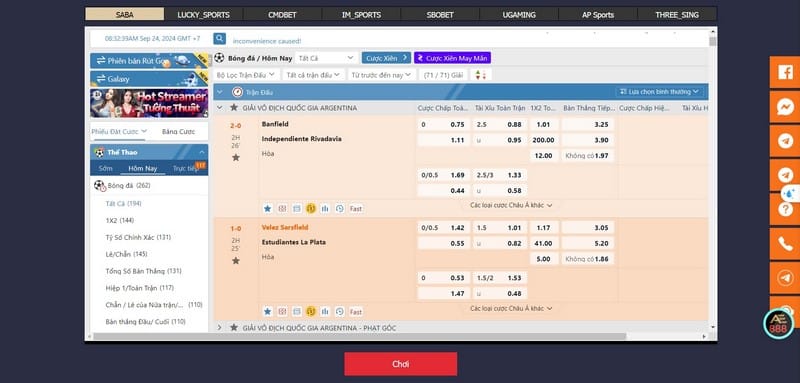Toggle star for Giải Vô Địch Quốc Gia Argentina
800x383 pixels.
234,108
